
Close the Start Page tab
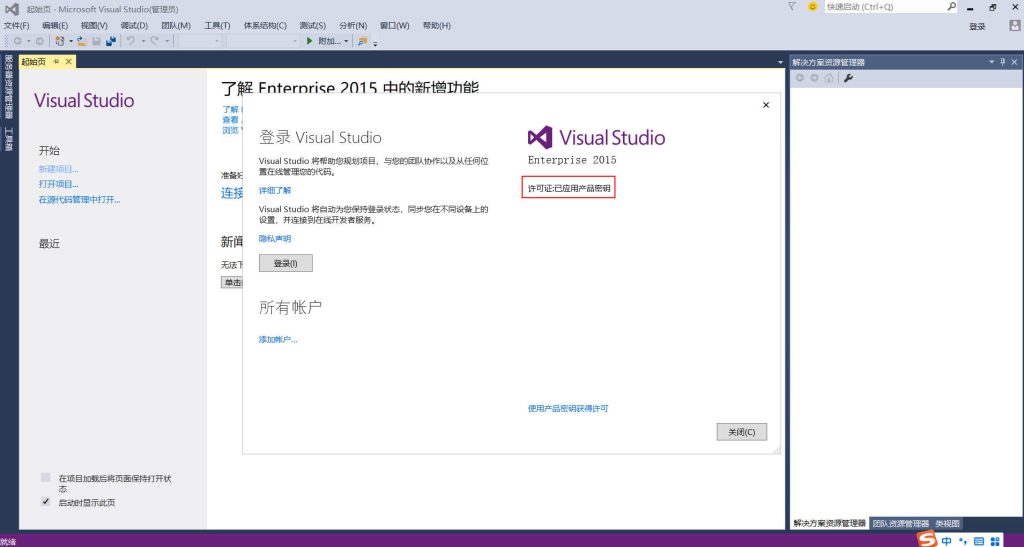point(69,61)
